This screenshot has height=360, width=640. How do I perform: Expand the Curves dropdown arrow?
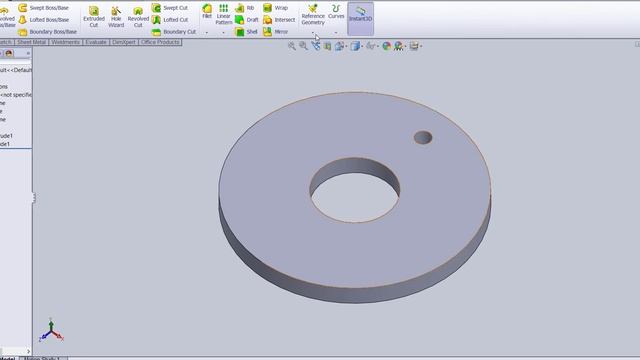336,32
